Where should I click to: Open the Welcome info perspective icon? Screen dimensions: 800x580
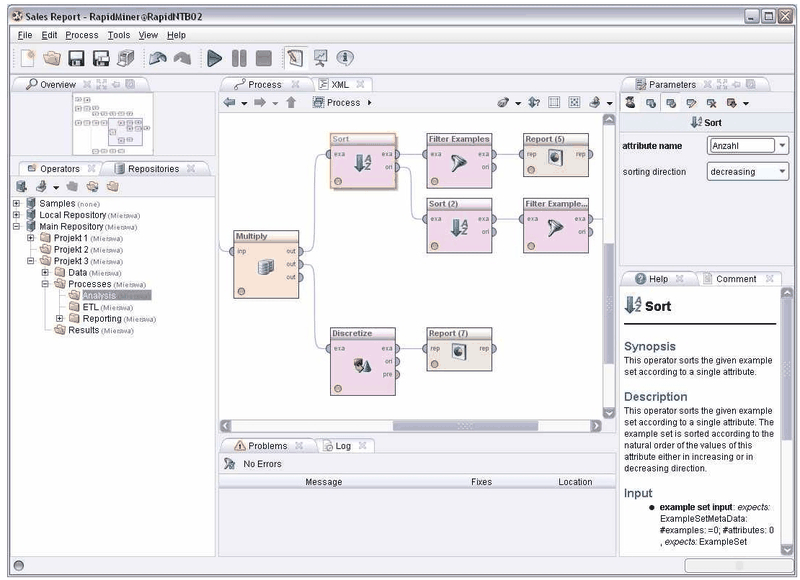pos(345,58)
